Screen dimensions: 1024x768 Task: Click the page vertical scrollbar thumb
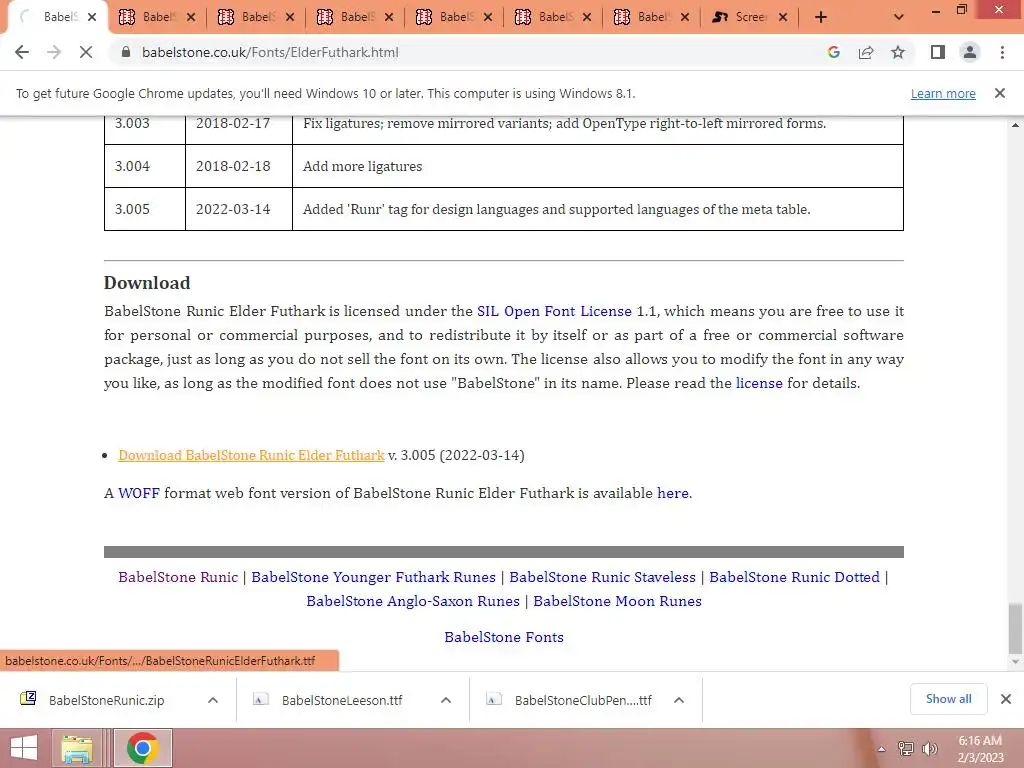pos(1015,628)
